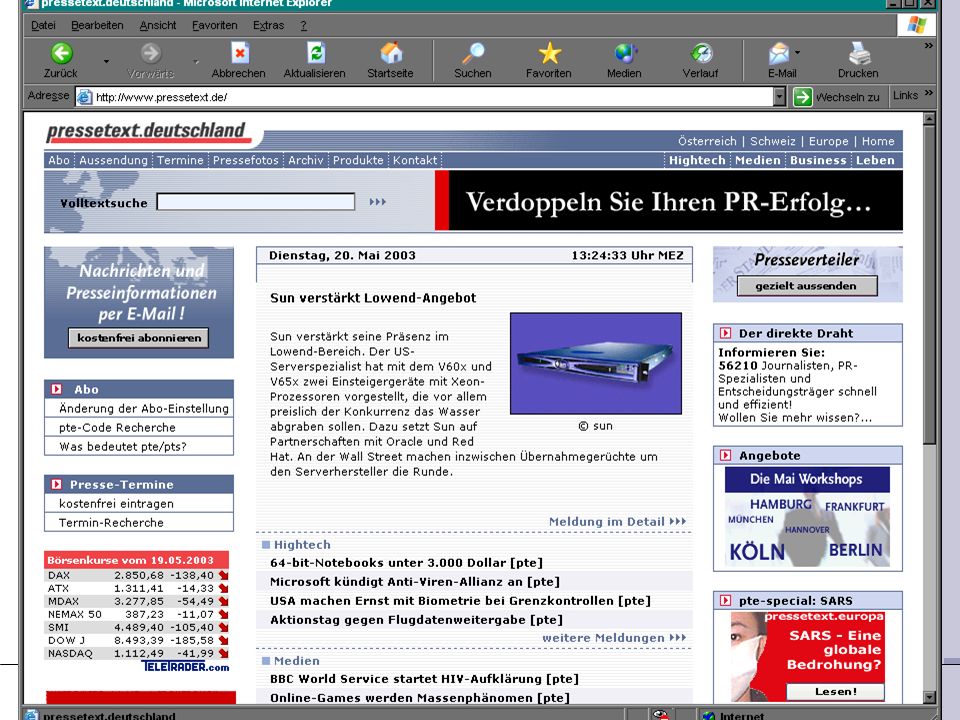Open the Favoriten menu in the menu bar
This screenshot has width=960, height=720.
214,25
